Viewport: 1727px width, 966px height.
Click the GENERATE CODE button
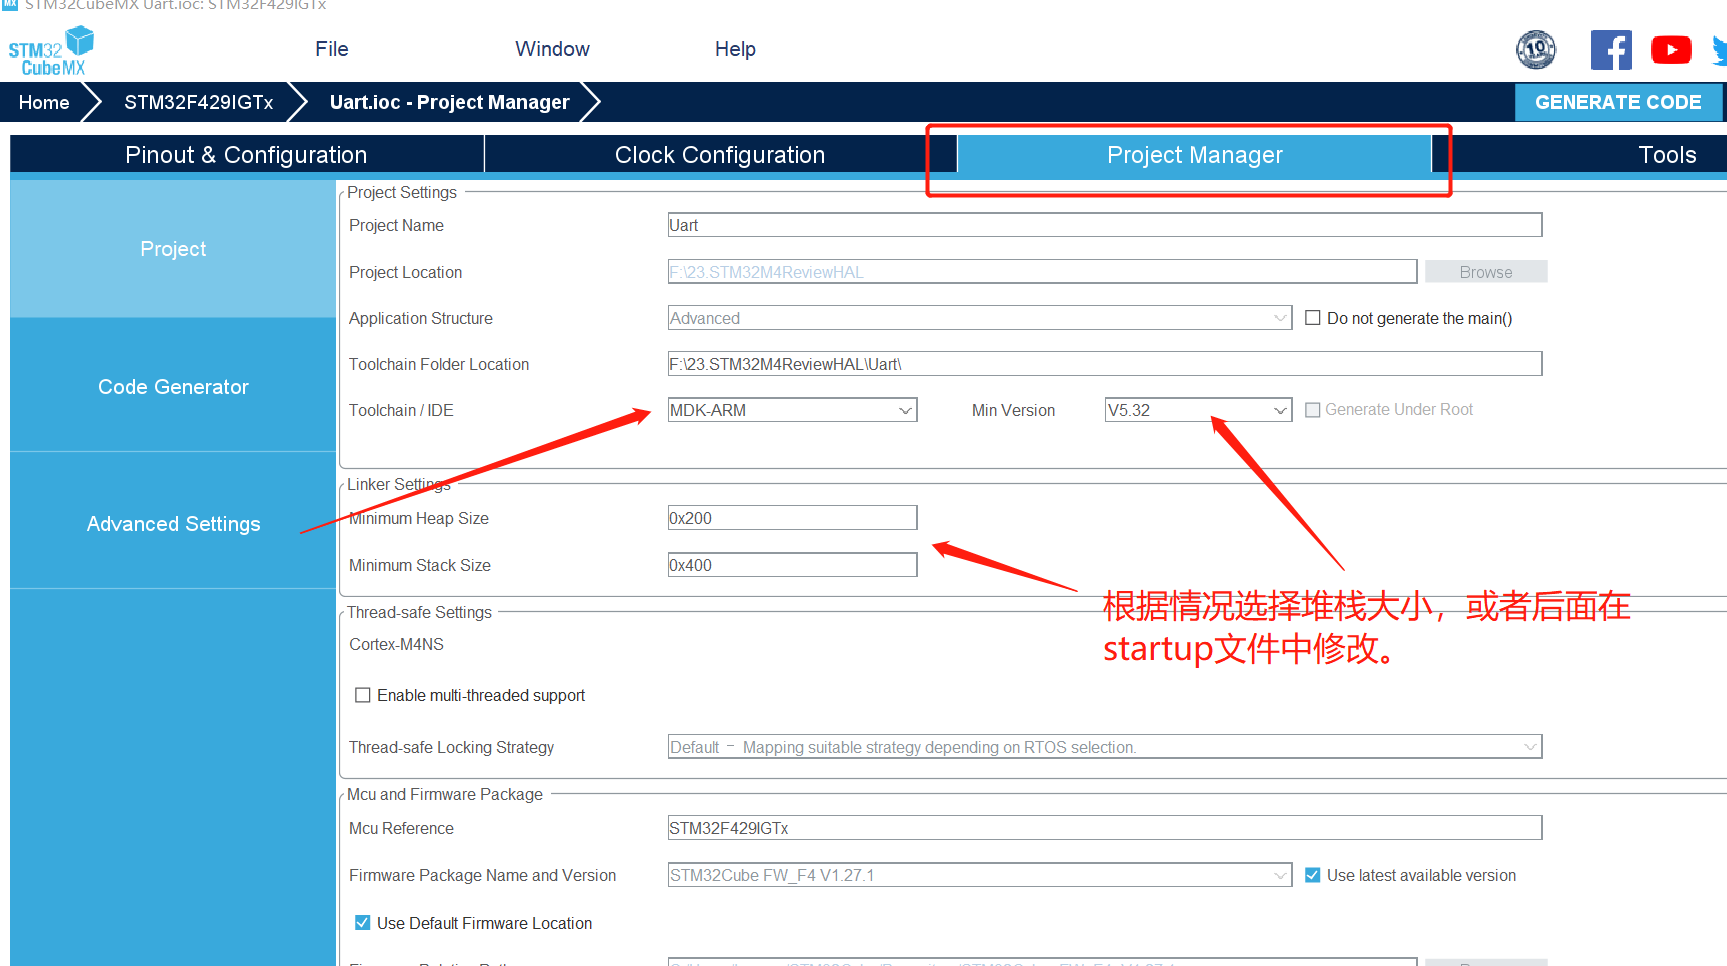(1618, 102)
